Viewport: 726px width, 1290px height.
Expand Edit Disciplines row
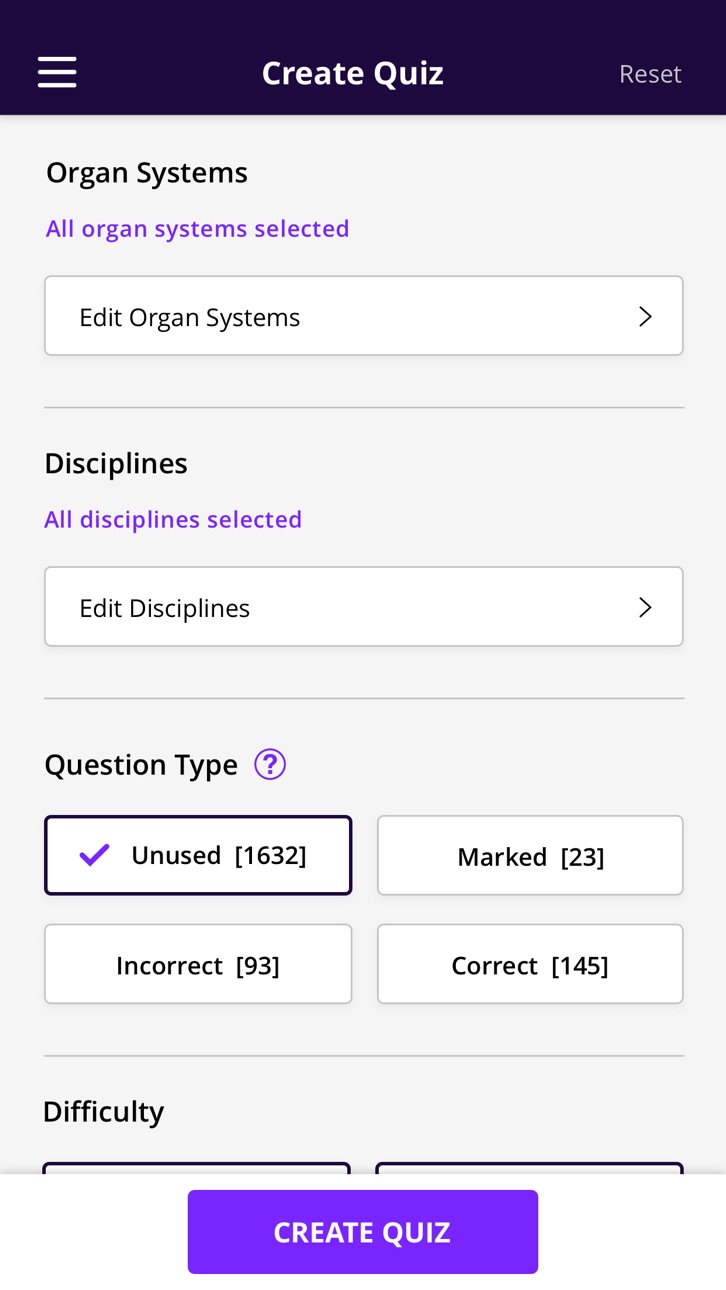click(364, 607)
